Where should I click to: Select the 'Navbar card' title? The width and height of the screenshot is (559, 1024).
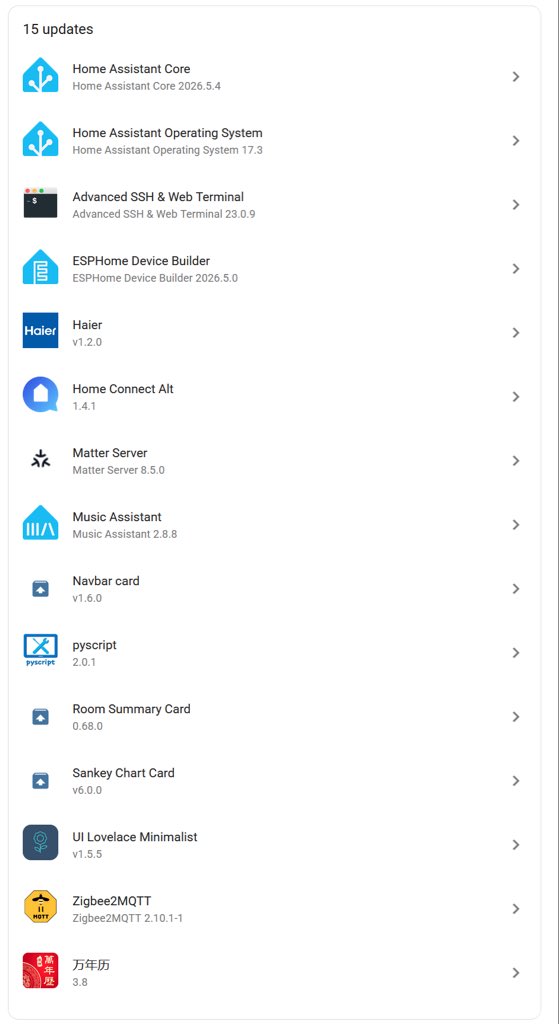point(106,581)
